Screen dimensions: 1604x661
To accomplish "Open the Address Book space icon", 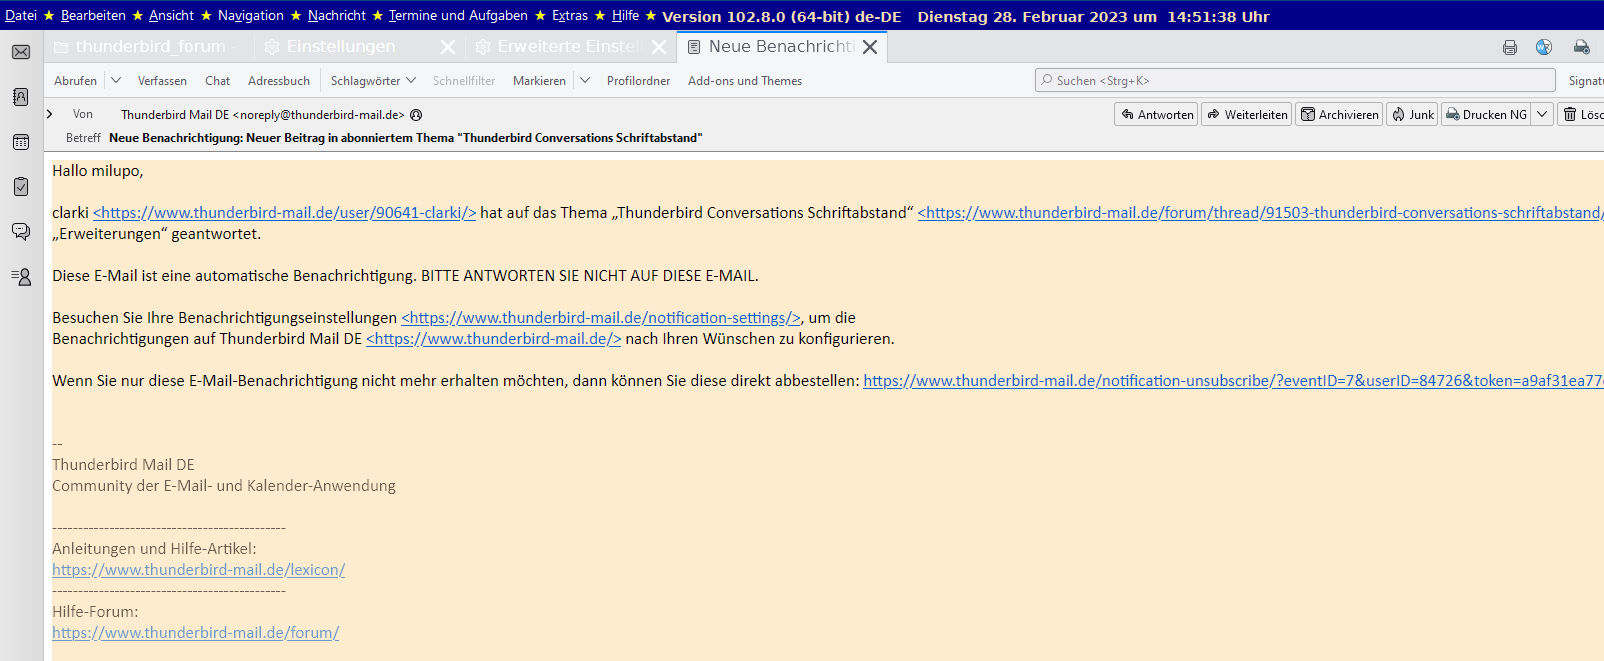I will point(21,97).
